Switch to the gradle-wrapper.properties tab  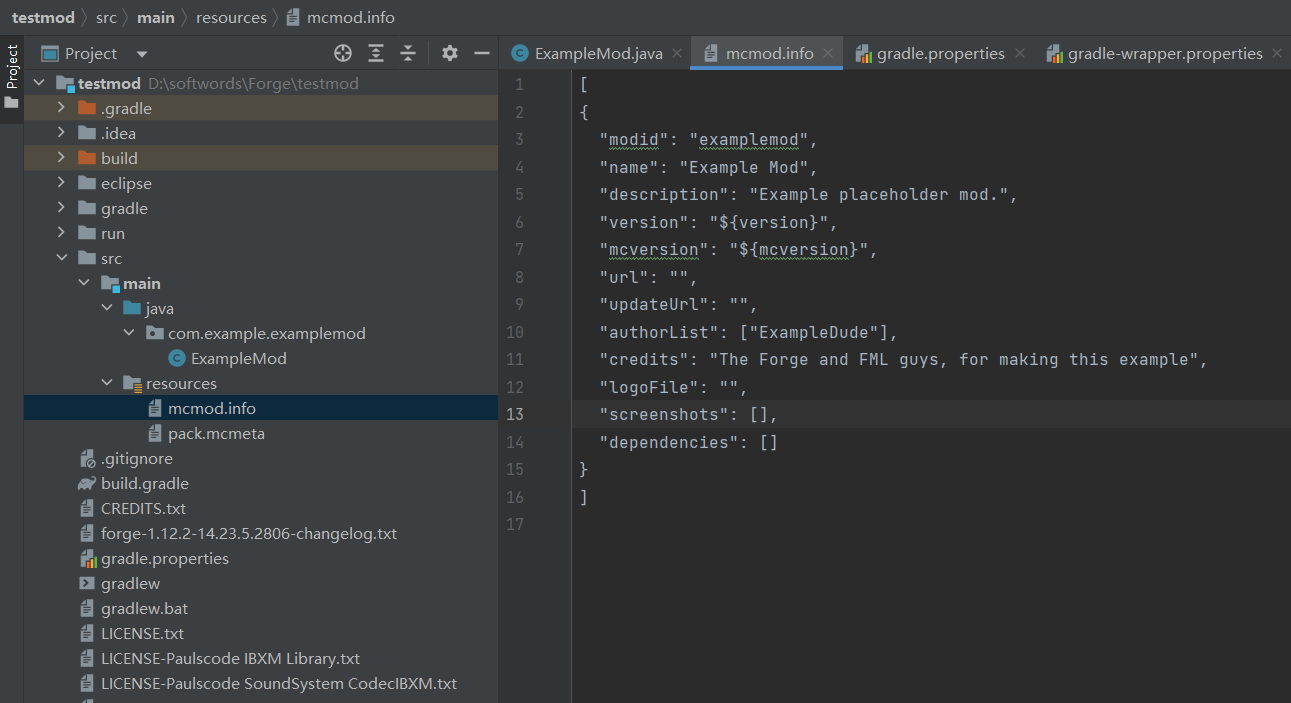1164,54
